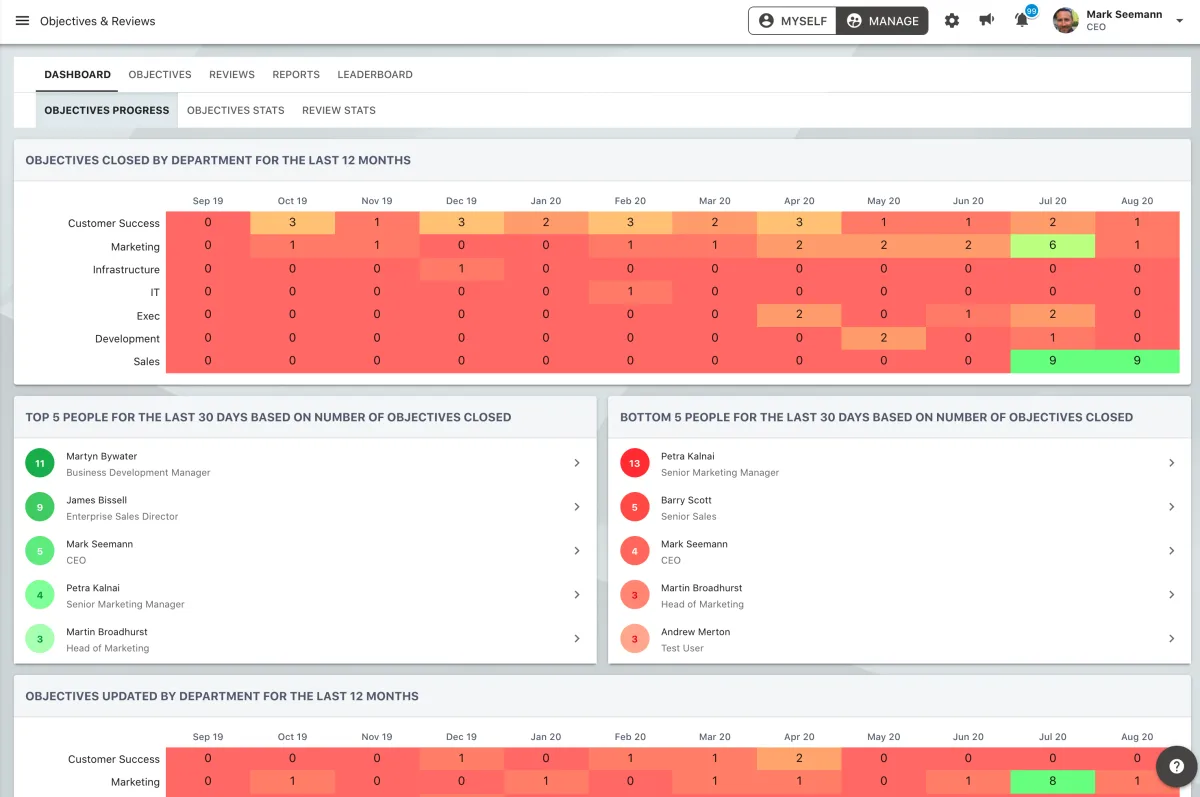Expand Petra Kalnai chevron in Top 5 list
Image resolution: width=1200 pixels, height=797 pixels.
click(x=577, y=595)
